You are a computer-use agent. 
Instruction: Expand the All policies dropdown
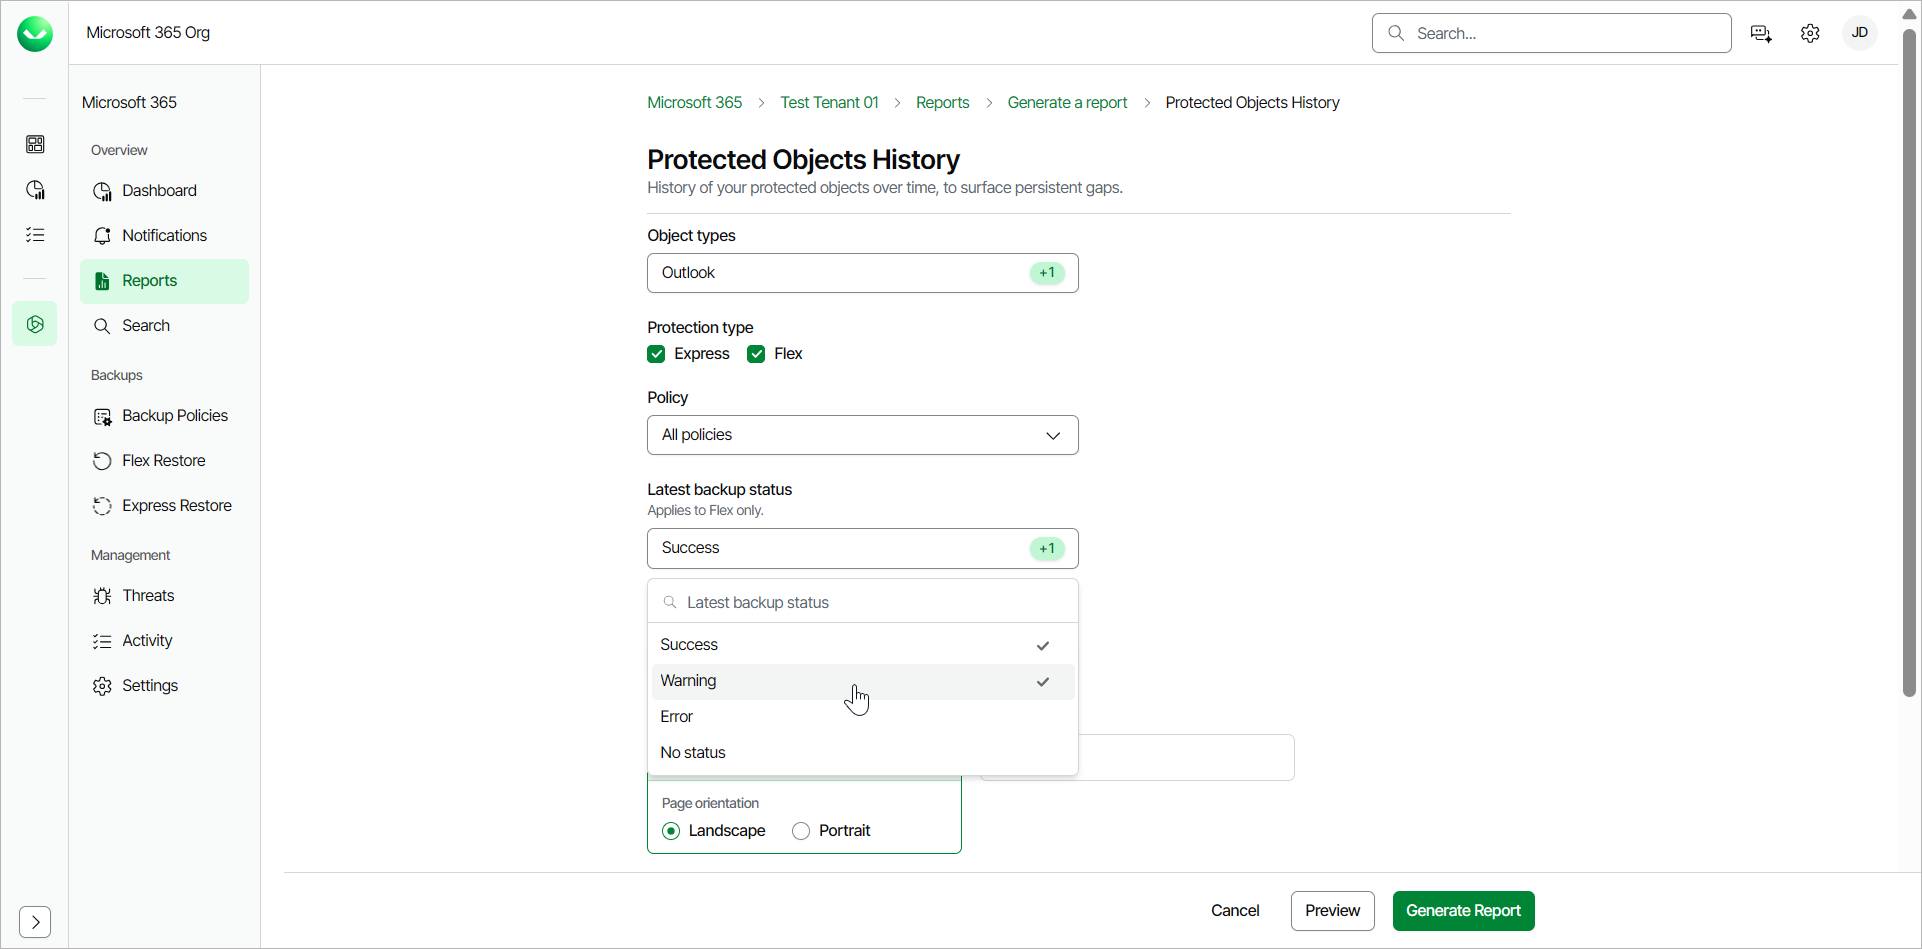[863, 435]
